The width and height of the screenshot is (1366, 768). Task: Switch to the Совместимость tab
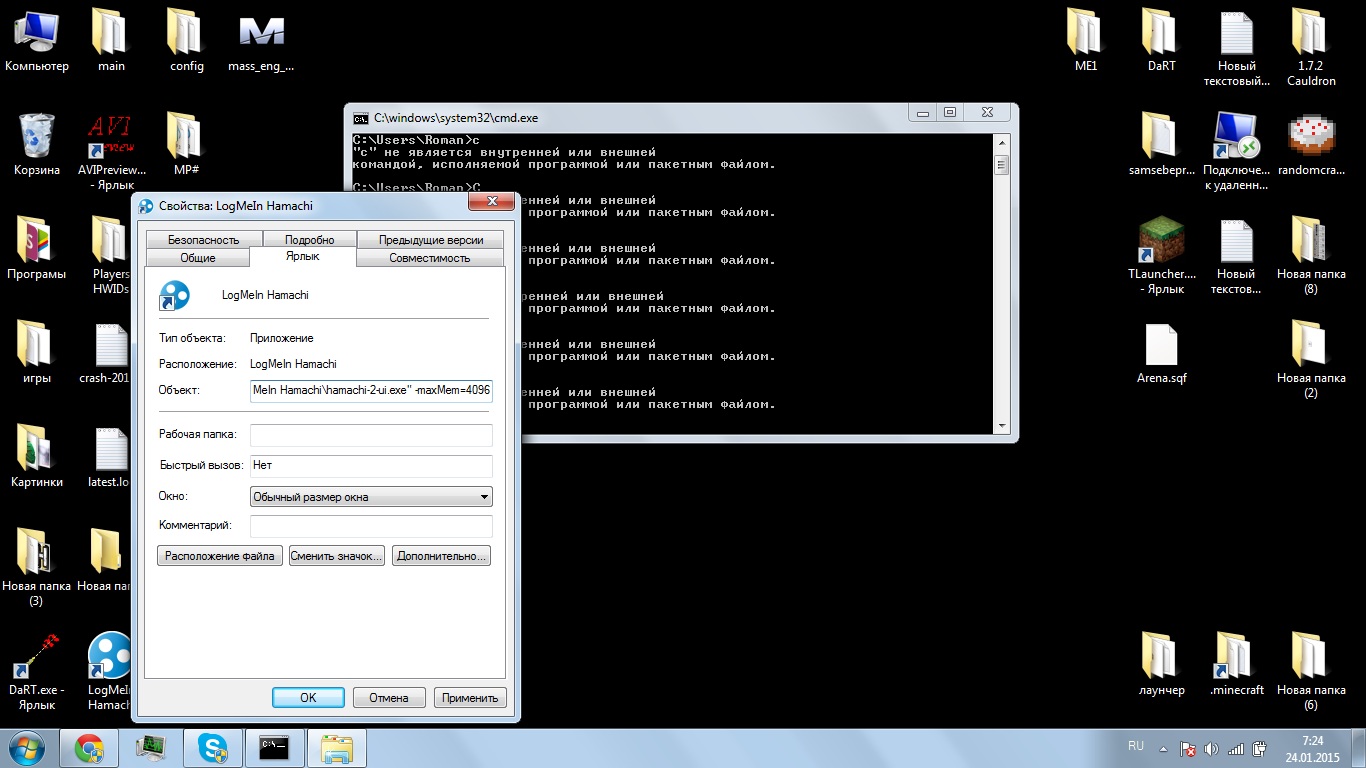(x=429, y=258)
